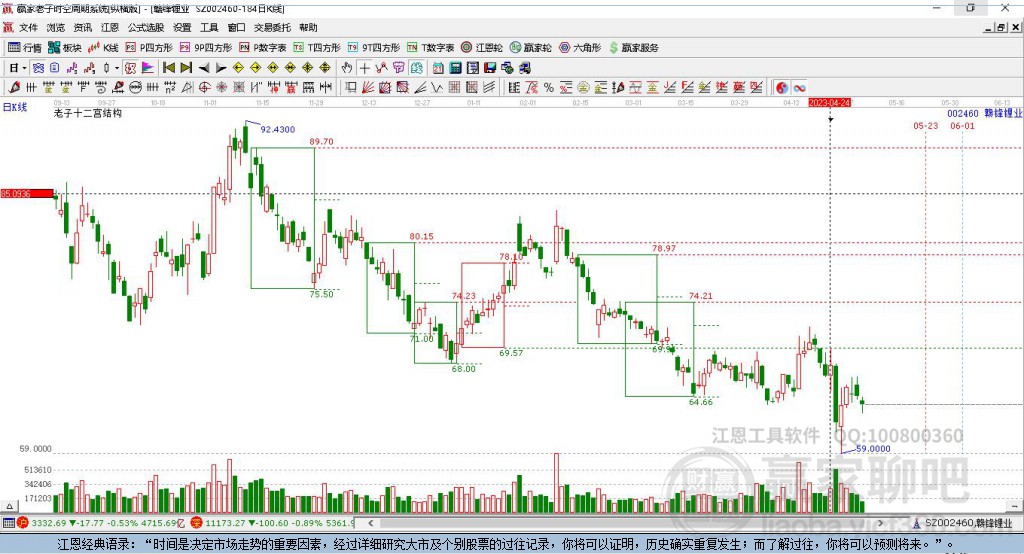
Task: Select the 江恩轮 Gann wheel tool
Action: 482,48
